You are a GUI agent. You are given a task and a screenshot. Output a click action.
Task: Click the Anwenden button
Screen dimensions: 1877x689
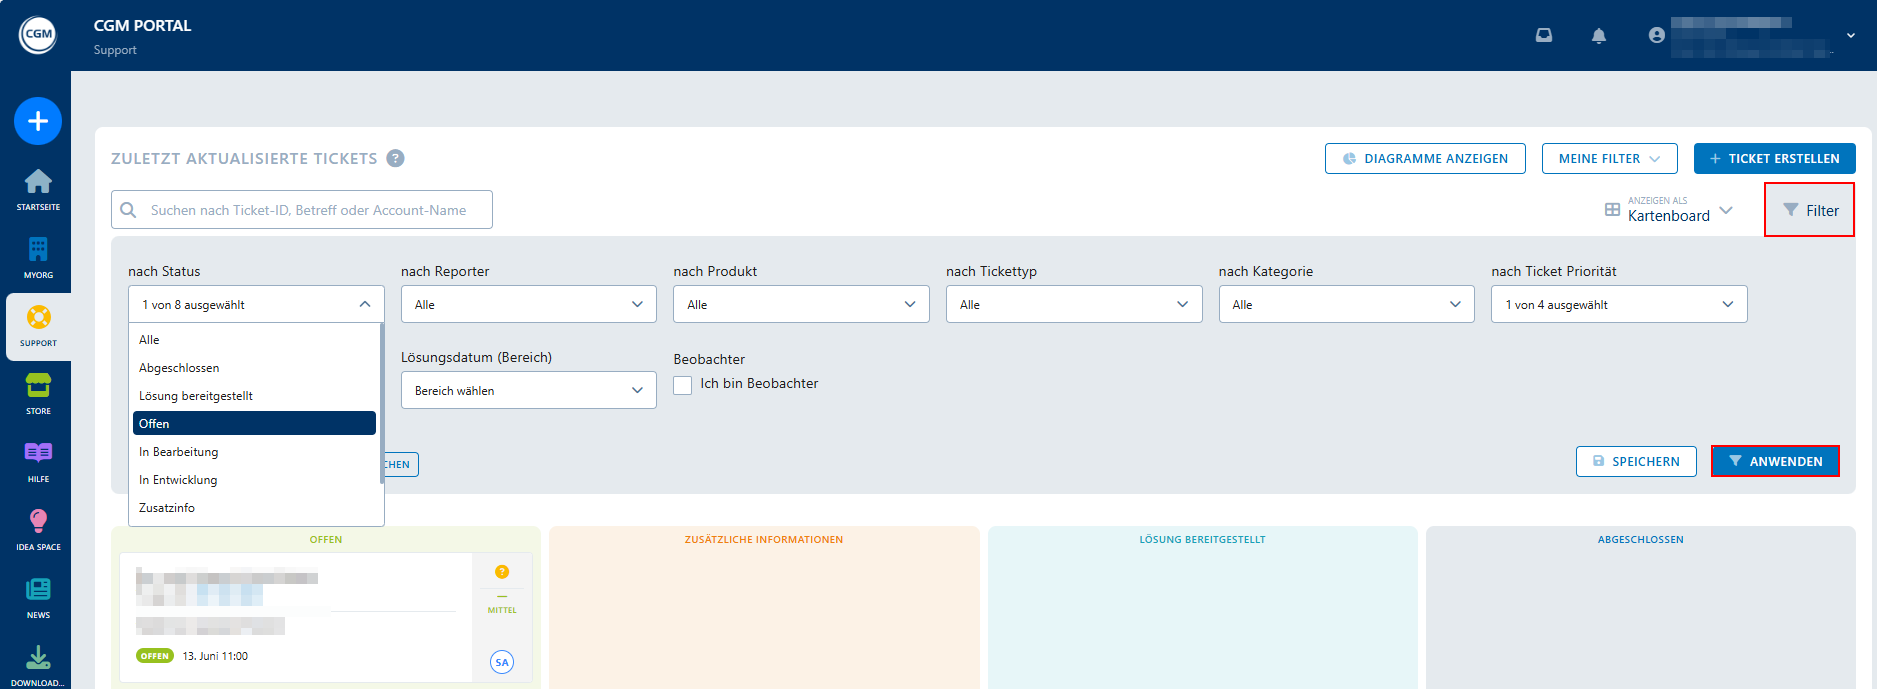pyautogui.click(x=1774, y=461)
